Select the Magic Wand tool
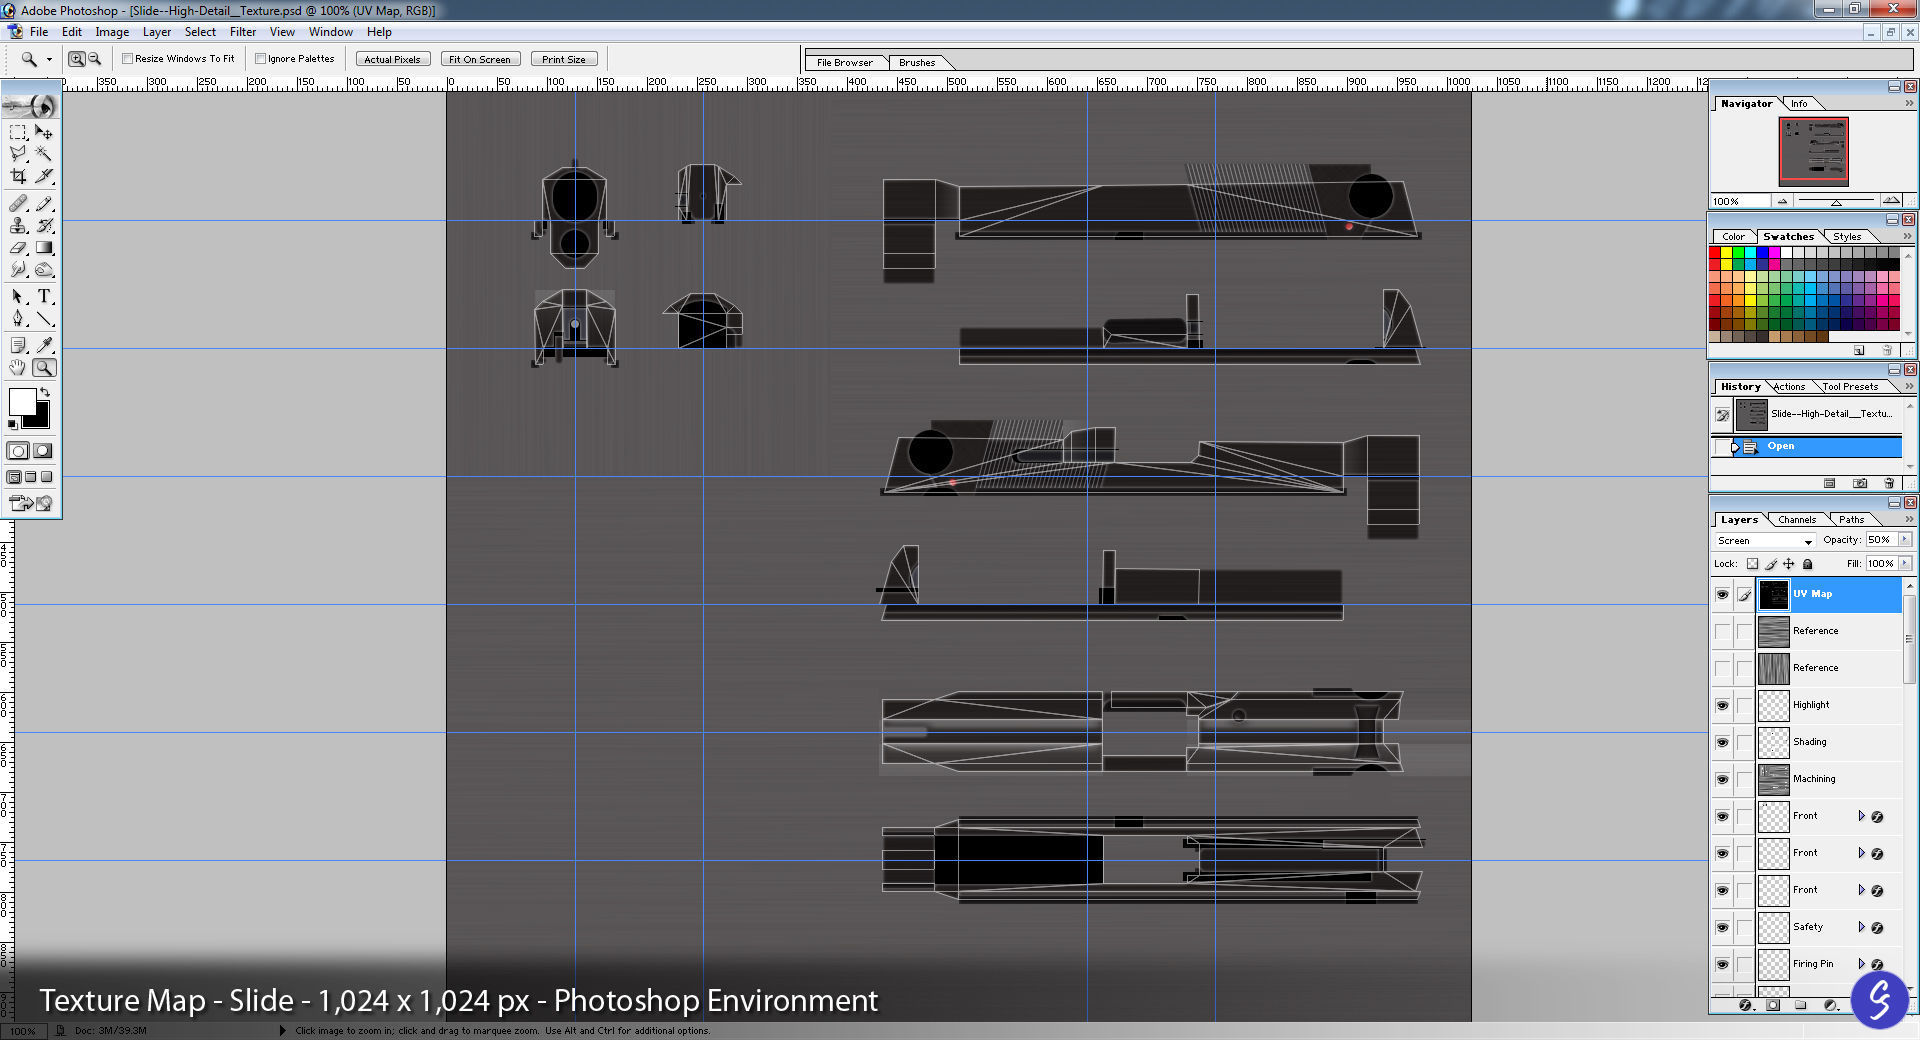Viewport: 1920px width, 1040px height. 44,154
